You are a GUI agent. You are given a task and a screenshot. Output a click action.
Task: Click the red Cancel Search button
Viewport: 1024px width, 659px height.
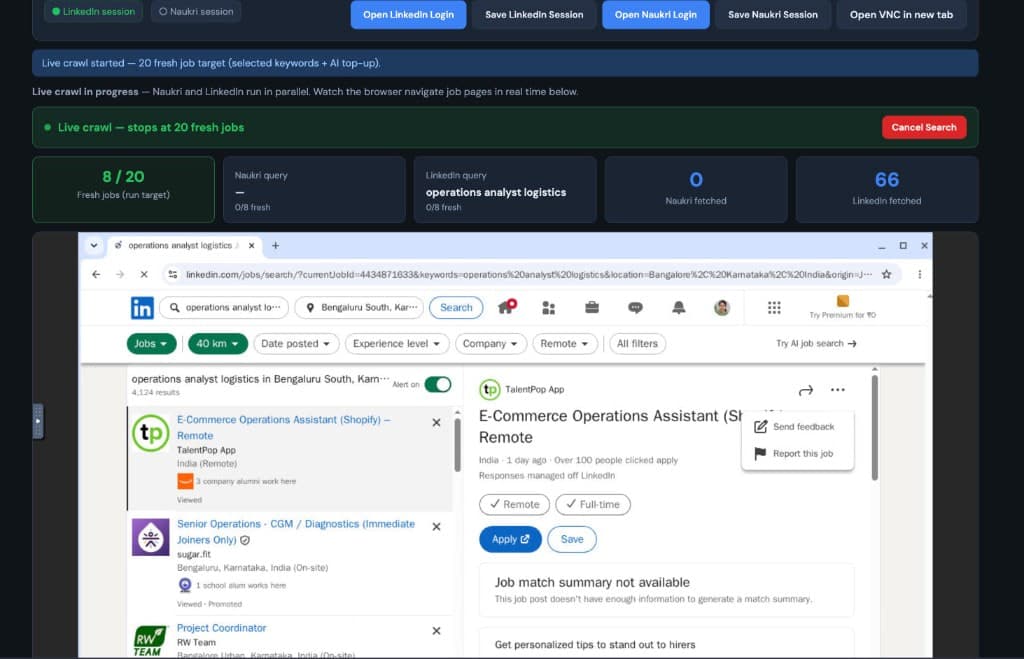tap(924, 127)
